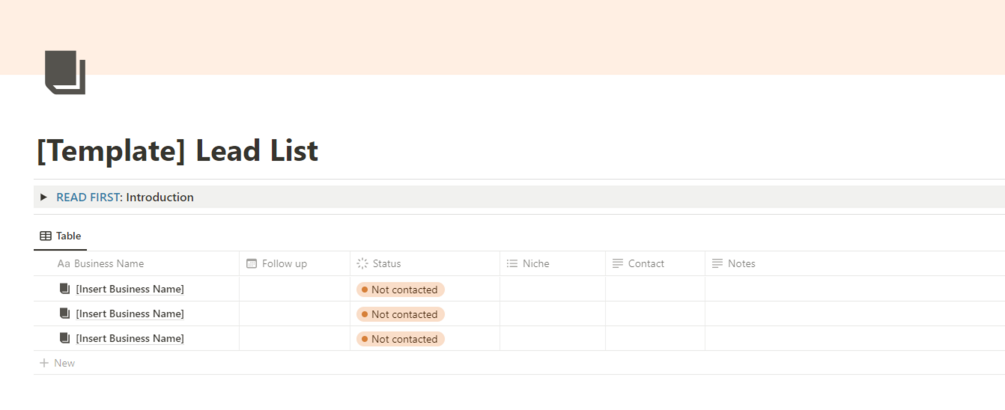The width and height of the screenshot is (1005, 410).
Task: Open the Notes column header
Action: [x=741, y=264]
